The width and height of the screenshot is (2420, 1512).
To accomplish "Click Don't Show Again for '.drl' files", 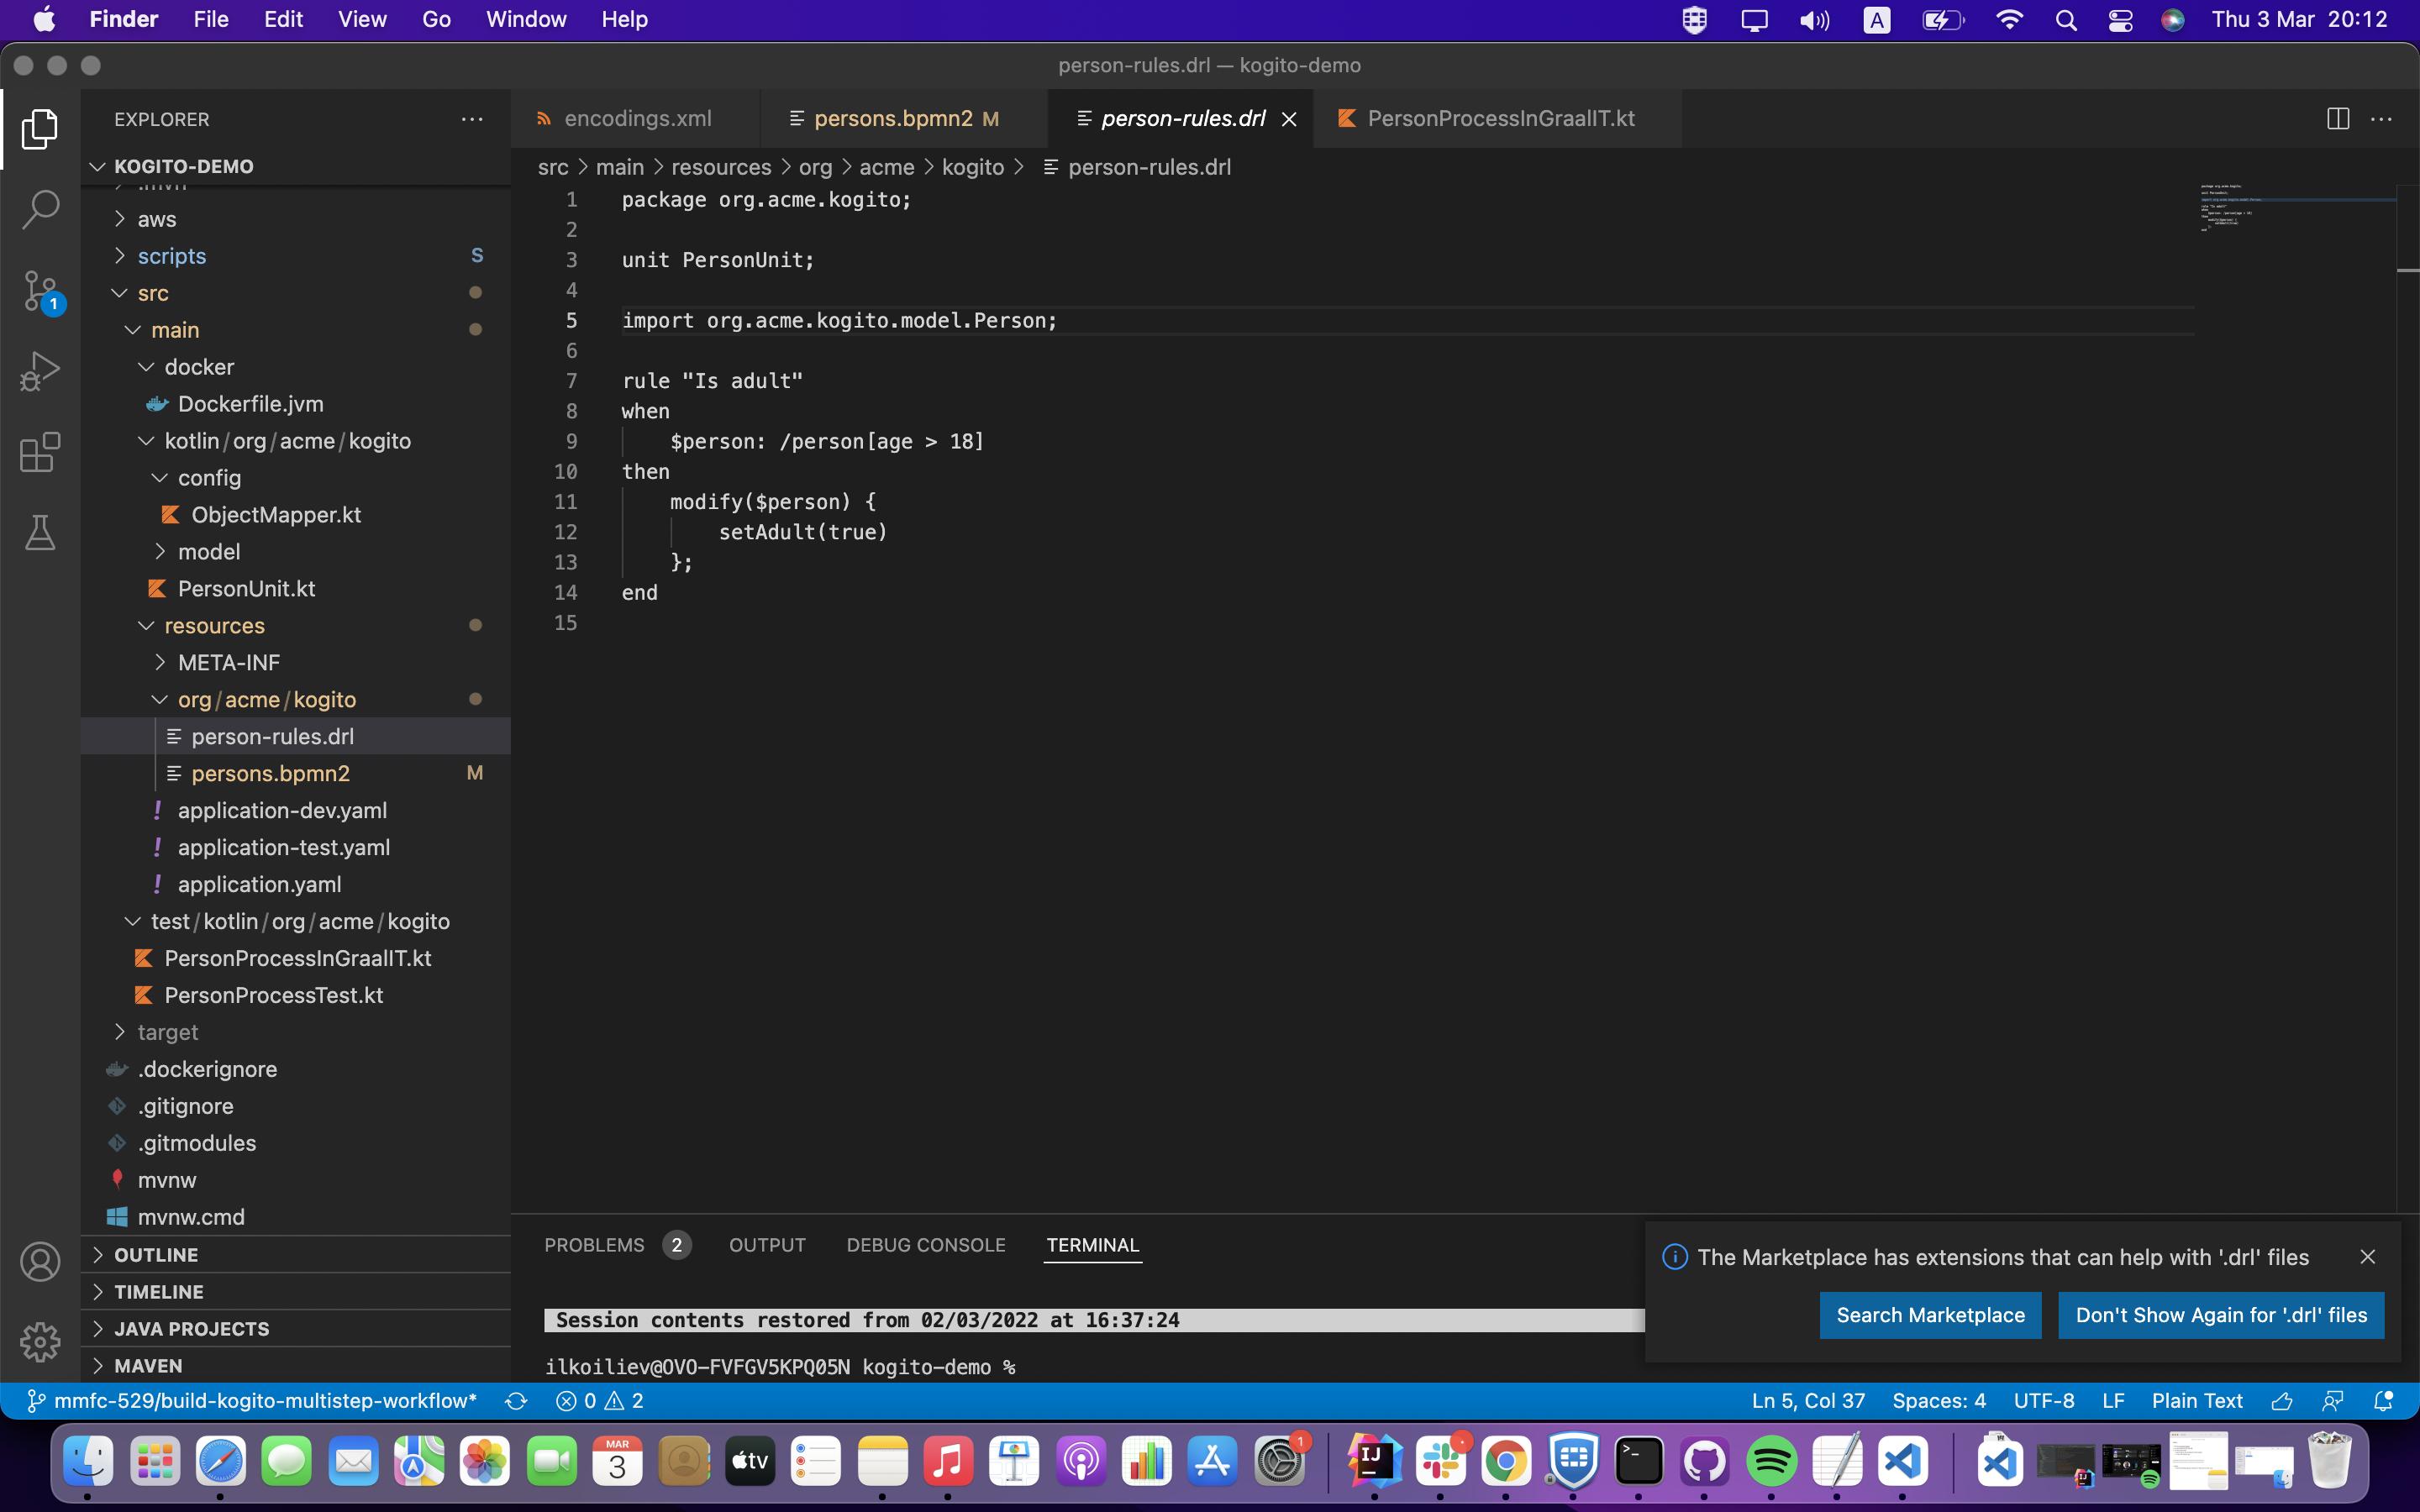I will click(x=2220, y=1315).
